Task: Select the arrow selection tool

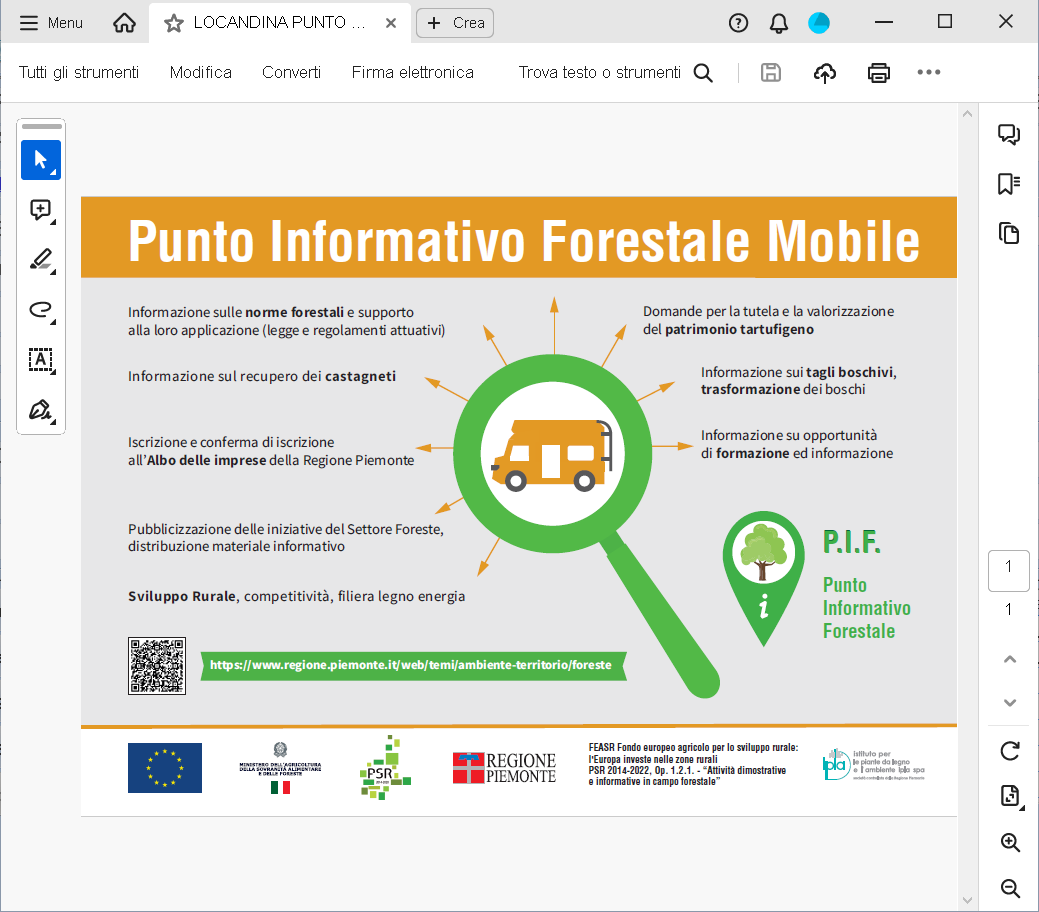Action: (41, 160)
